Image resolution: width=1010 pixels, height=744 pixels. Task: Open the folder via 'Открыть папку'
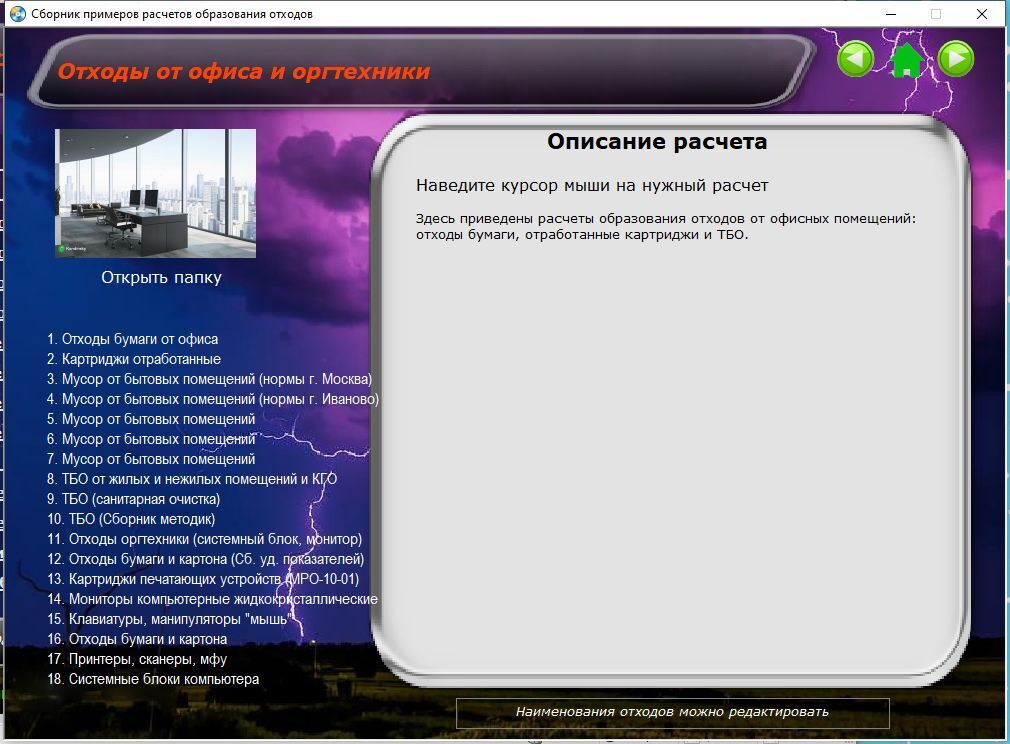tap(161, 278)
